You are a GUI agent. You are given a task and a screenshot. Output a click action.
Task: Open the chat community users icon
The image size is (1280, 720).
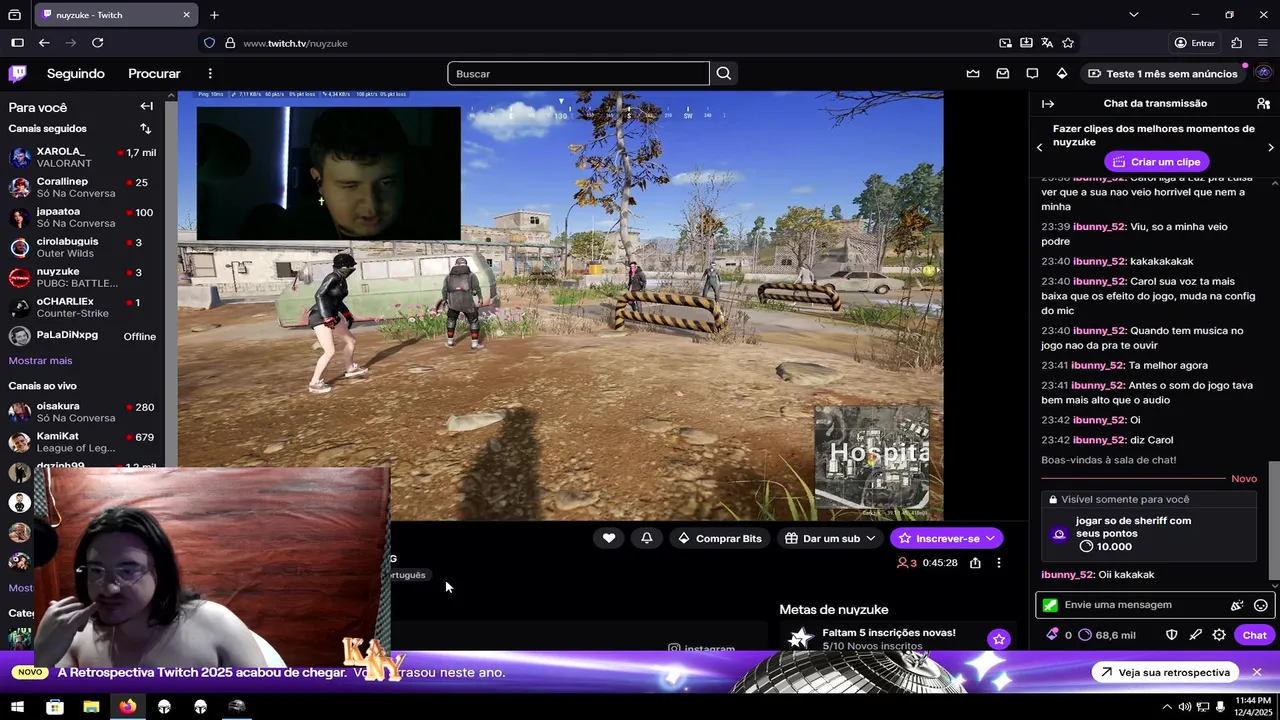pos(1263,103)
